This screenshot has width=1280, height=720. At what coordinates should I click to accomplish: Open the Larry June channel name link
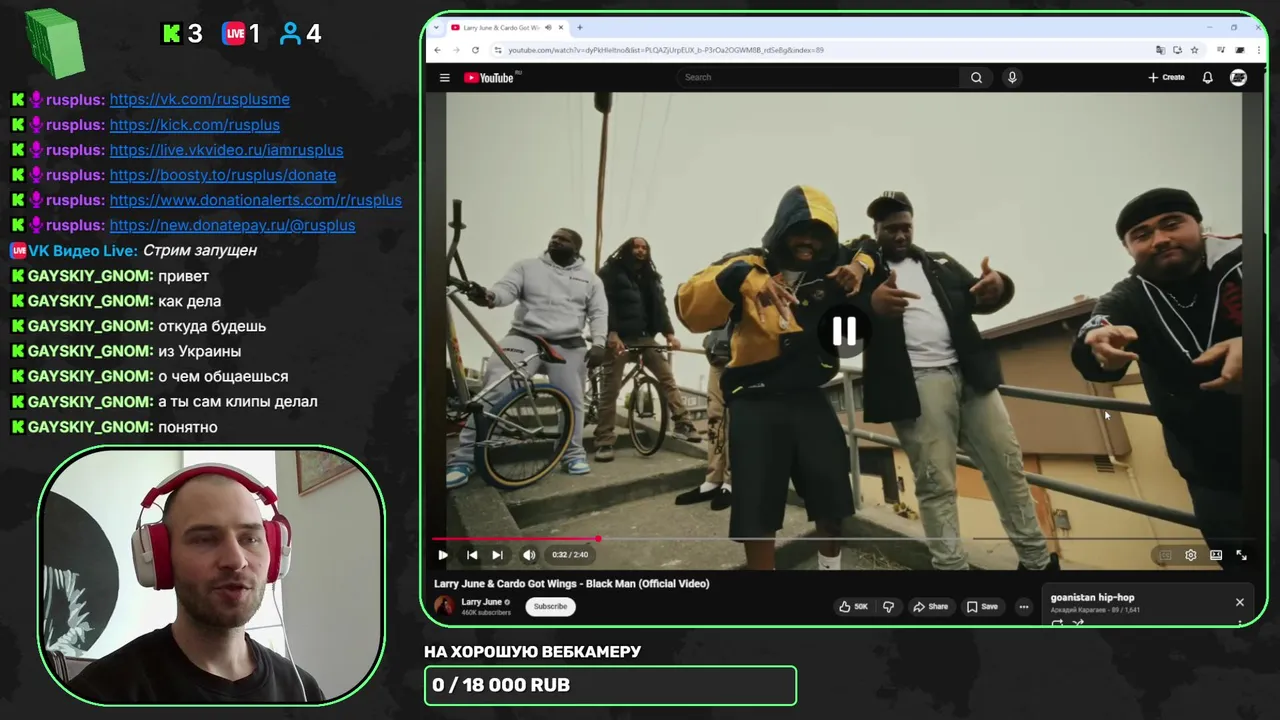pos(481,602)
